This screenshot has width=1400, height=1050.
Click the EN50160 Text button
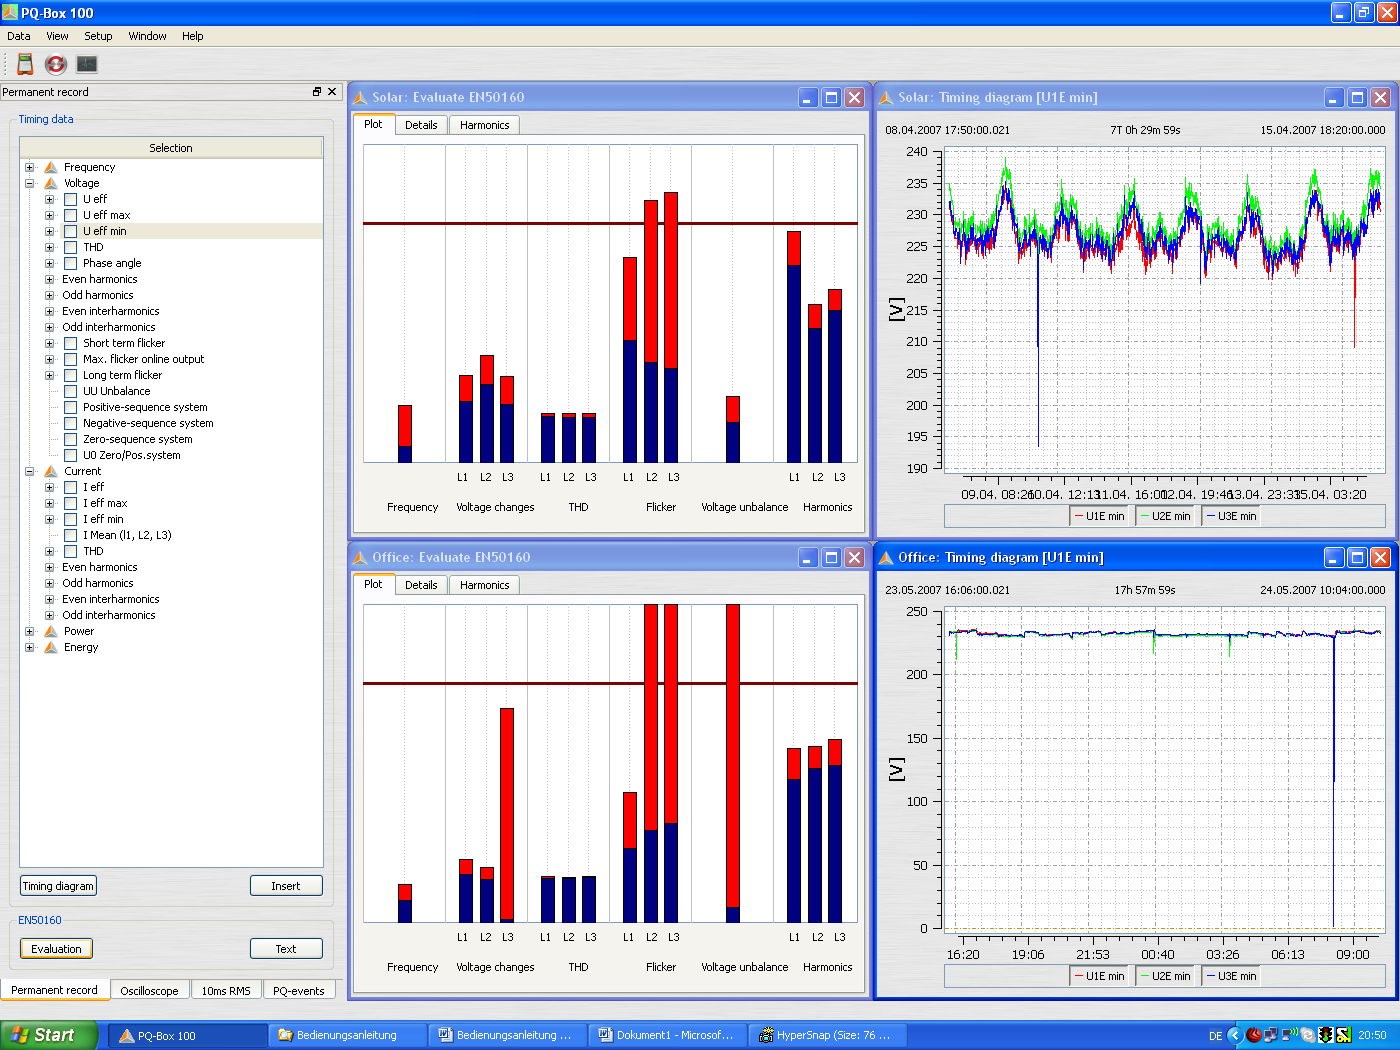coord(286,949)
